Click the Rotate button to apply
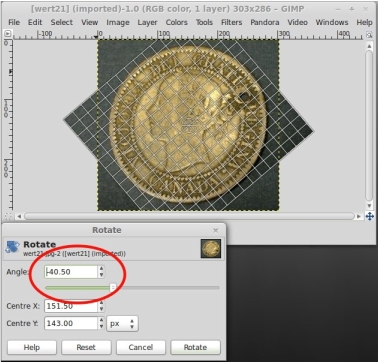Screen dimensions: 378x362 click(x=195, y=347)
